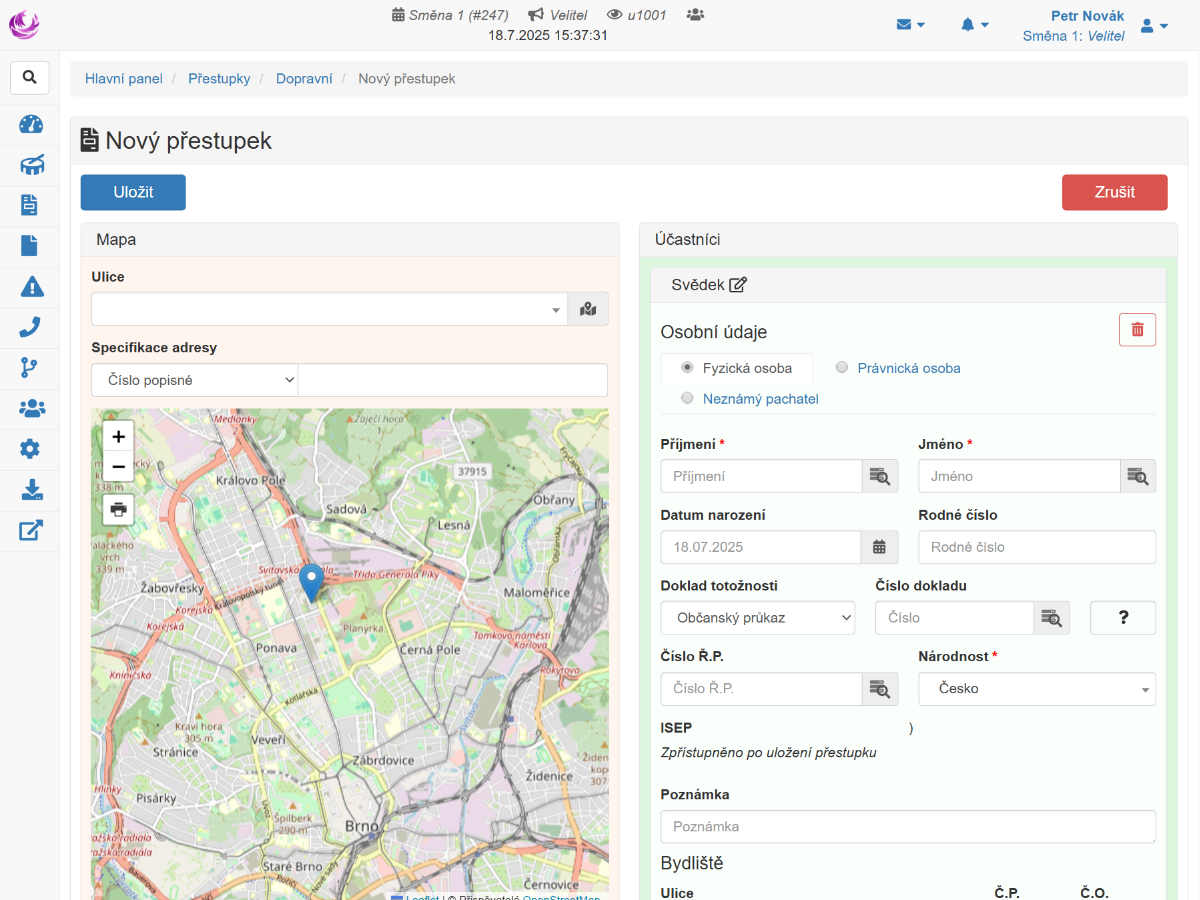Open the warning triangle sidebar item
Screen dimensions: 1200x900
point(30,287)
